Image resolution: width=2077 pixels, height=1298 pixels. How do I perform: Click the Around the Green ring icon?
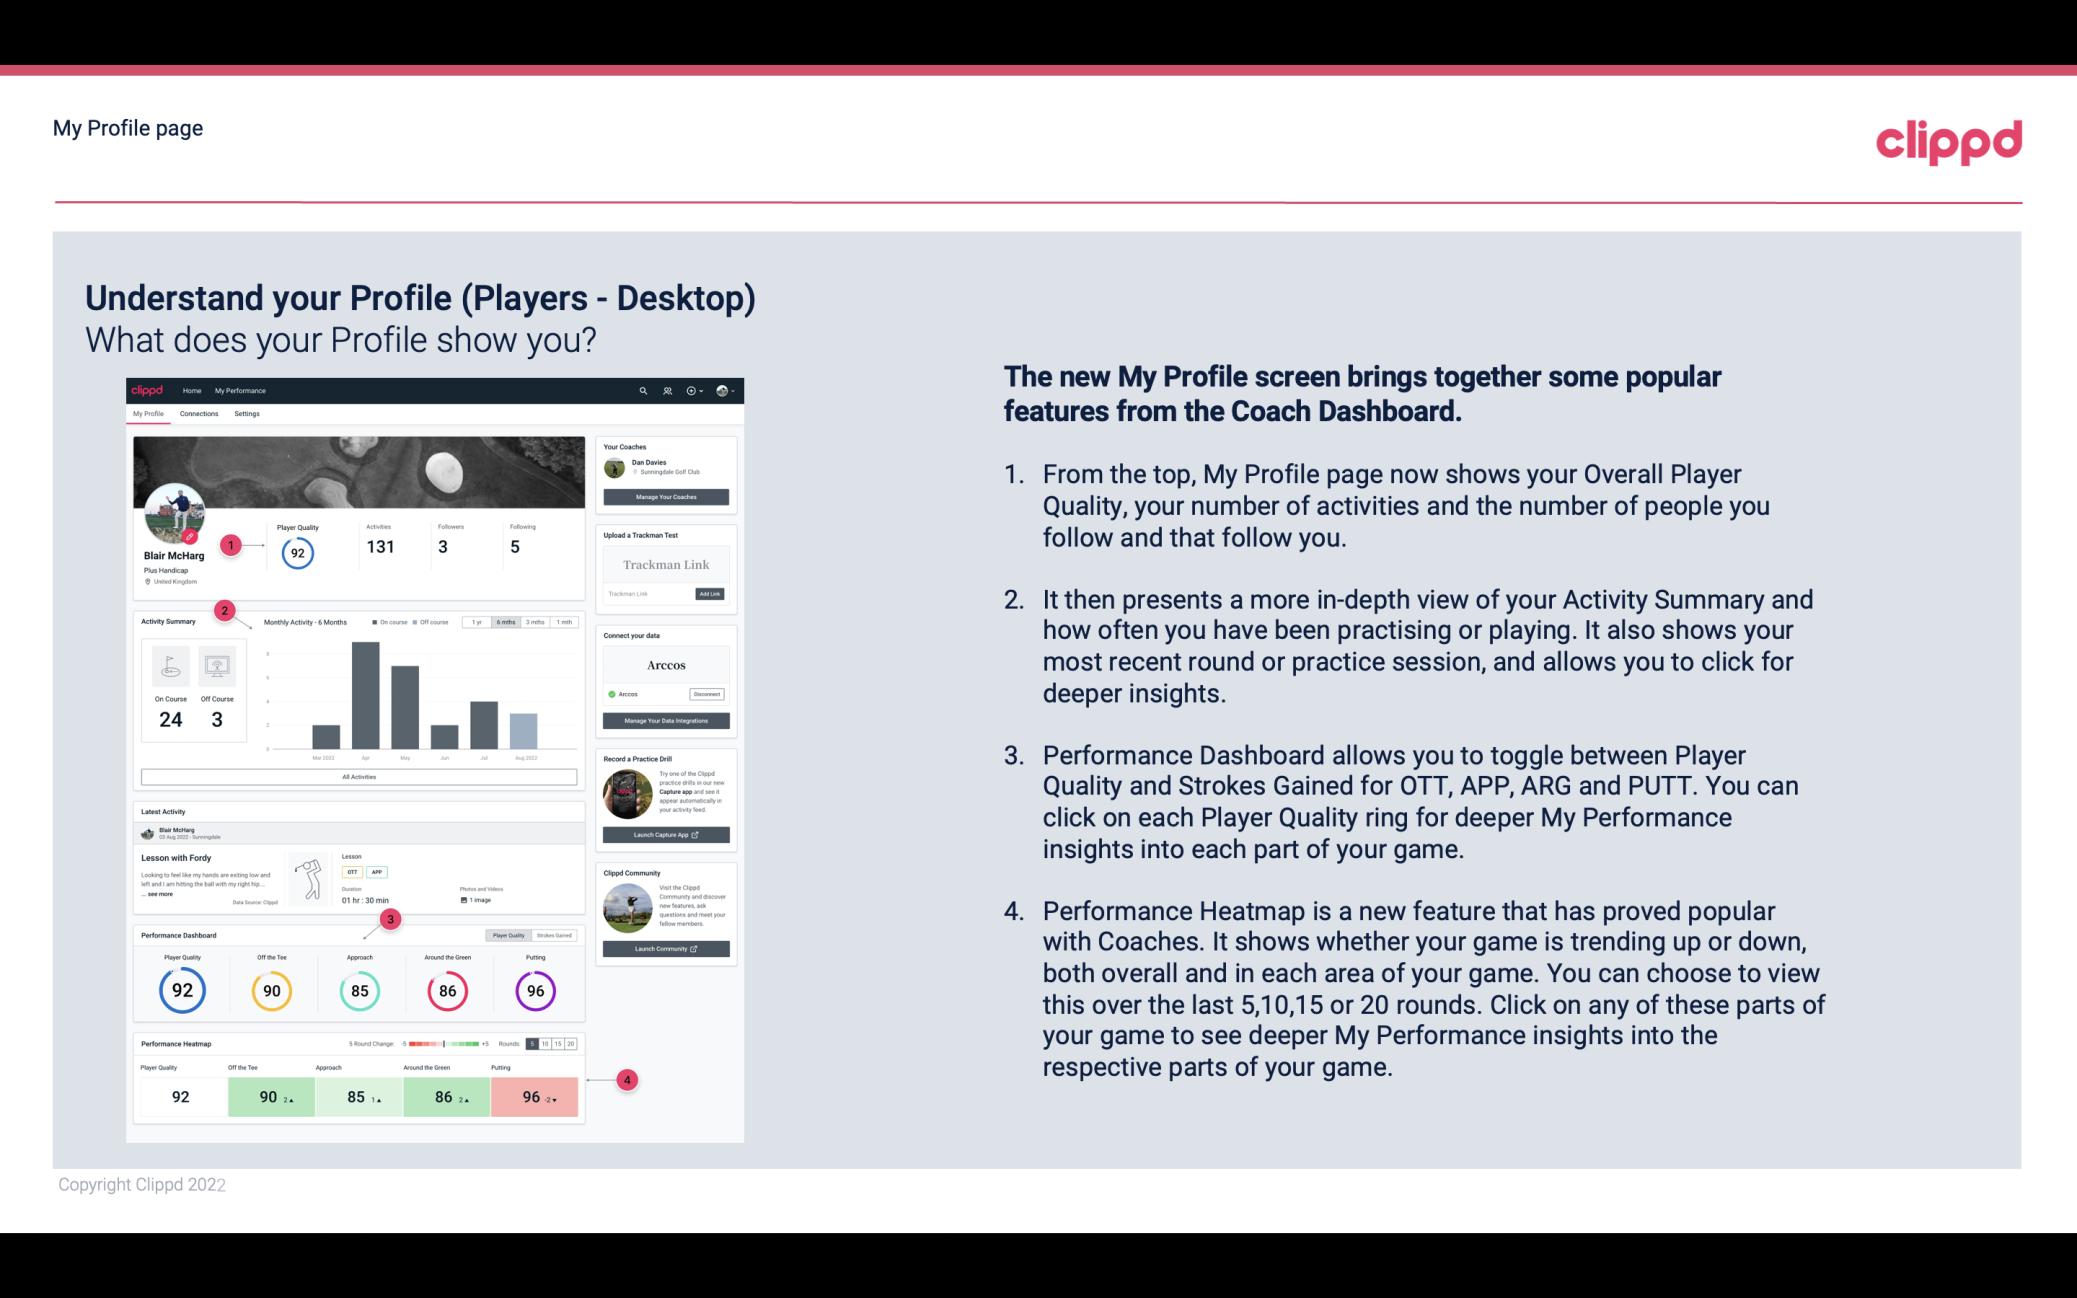click(x=447, y=988)
